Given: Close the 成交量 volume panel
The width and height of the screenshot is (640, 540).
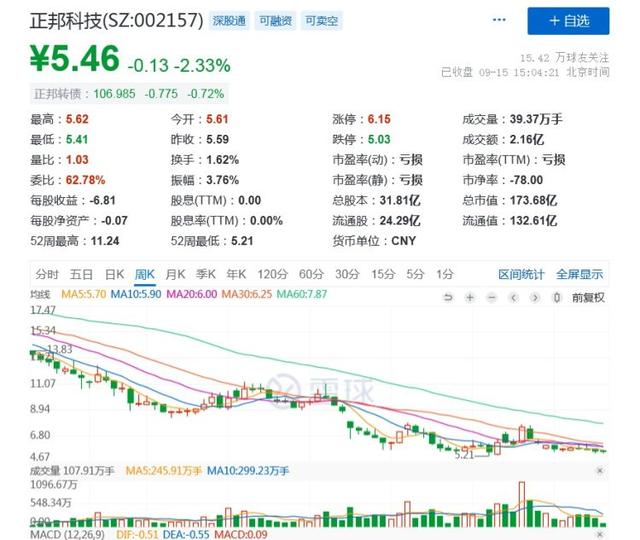Looking at the screenshot, I should (x=600, y=471).
